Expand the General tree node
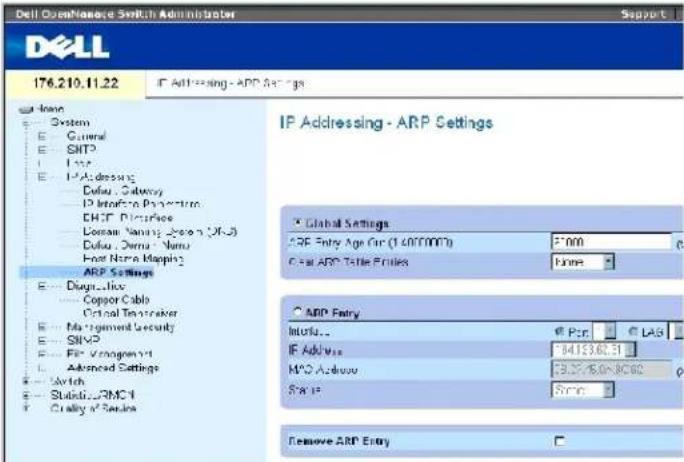This screenshot has height=462, width=684. click(x=41, y=137)
